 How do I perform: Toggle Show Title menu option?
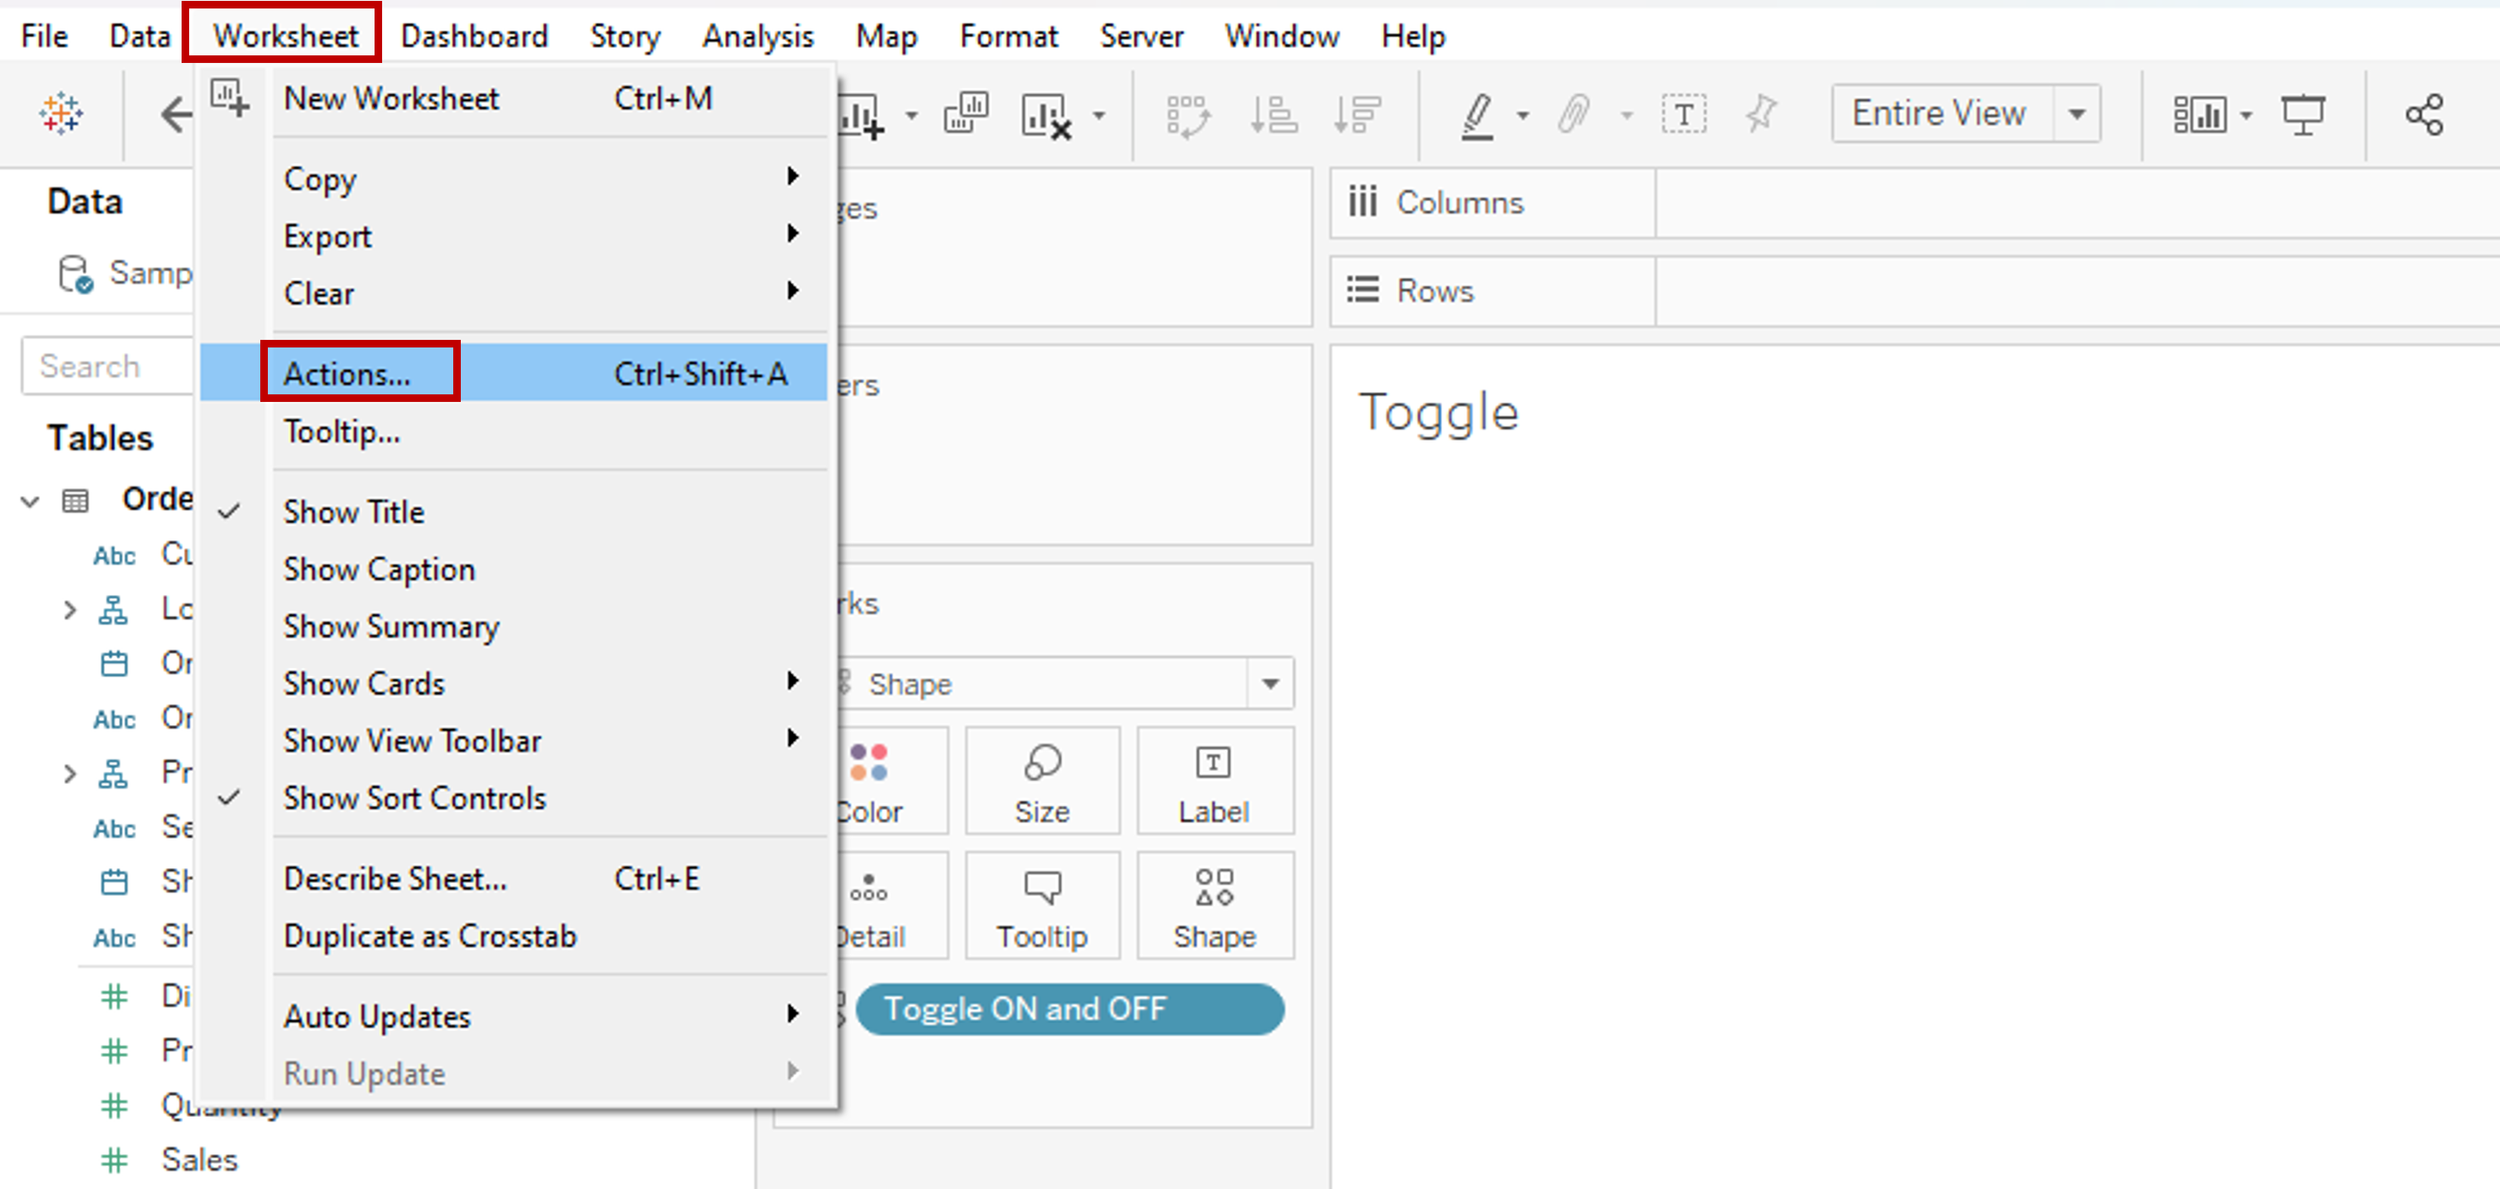[x=354, y=512]
